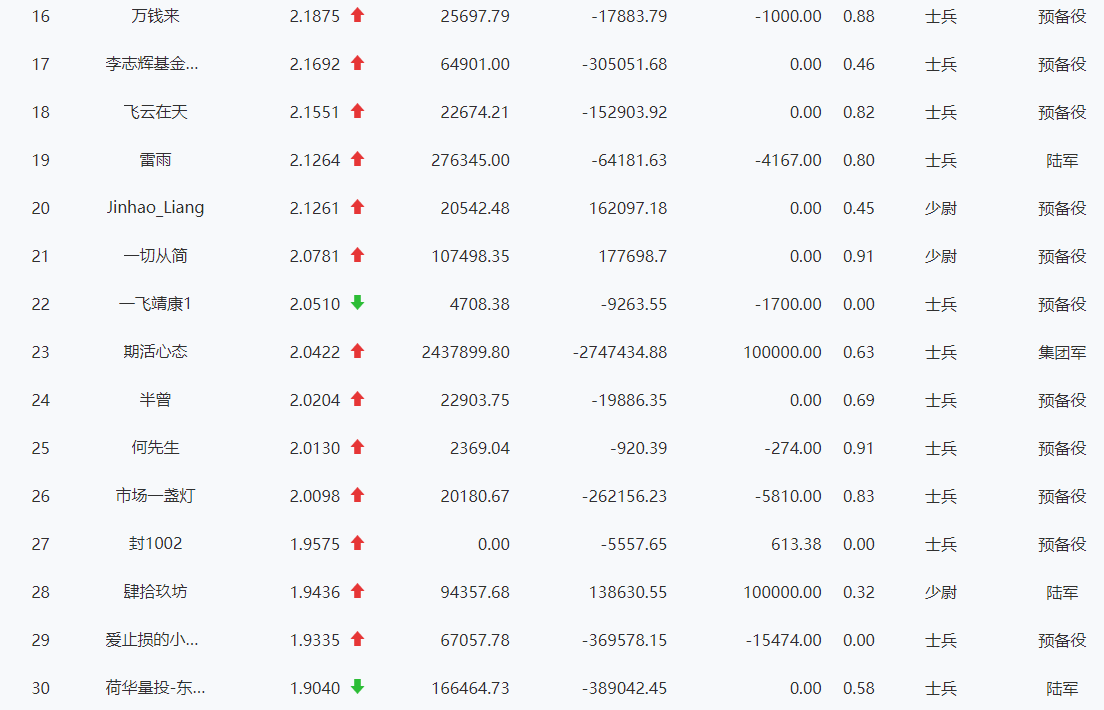Open 肆拾玖坊 trader page
The image size is (1104, 710).
[x=155, y=592]
